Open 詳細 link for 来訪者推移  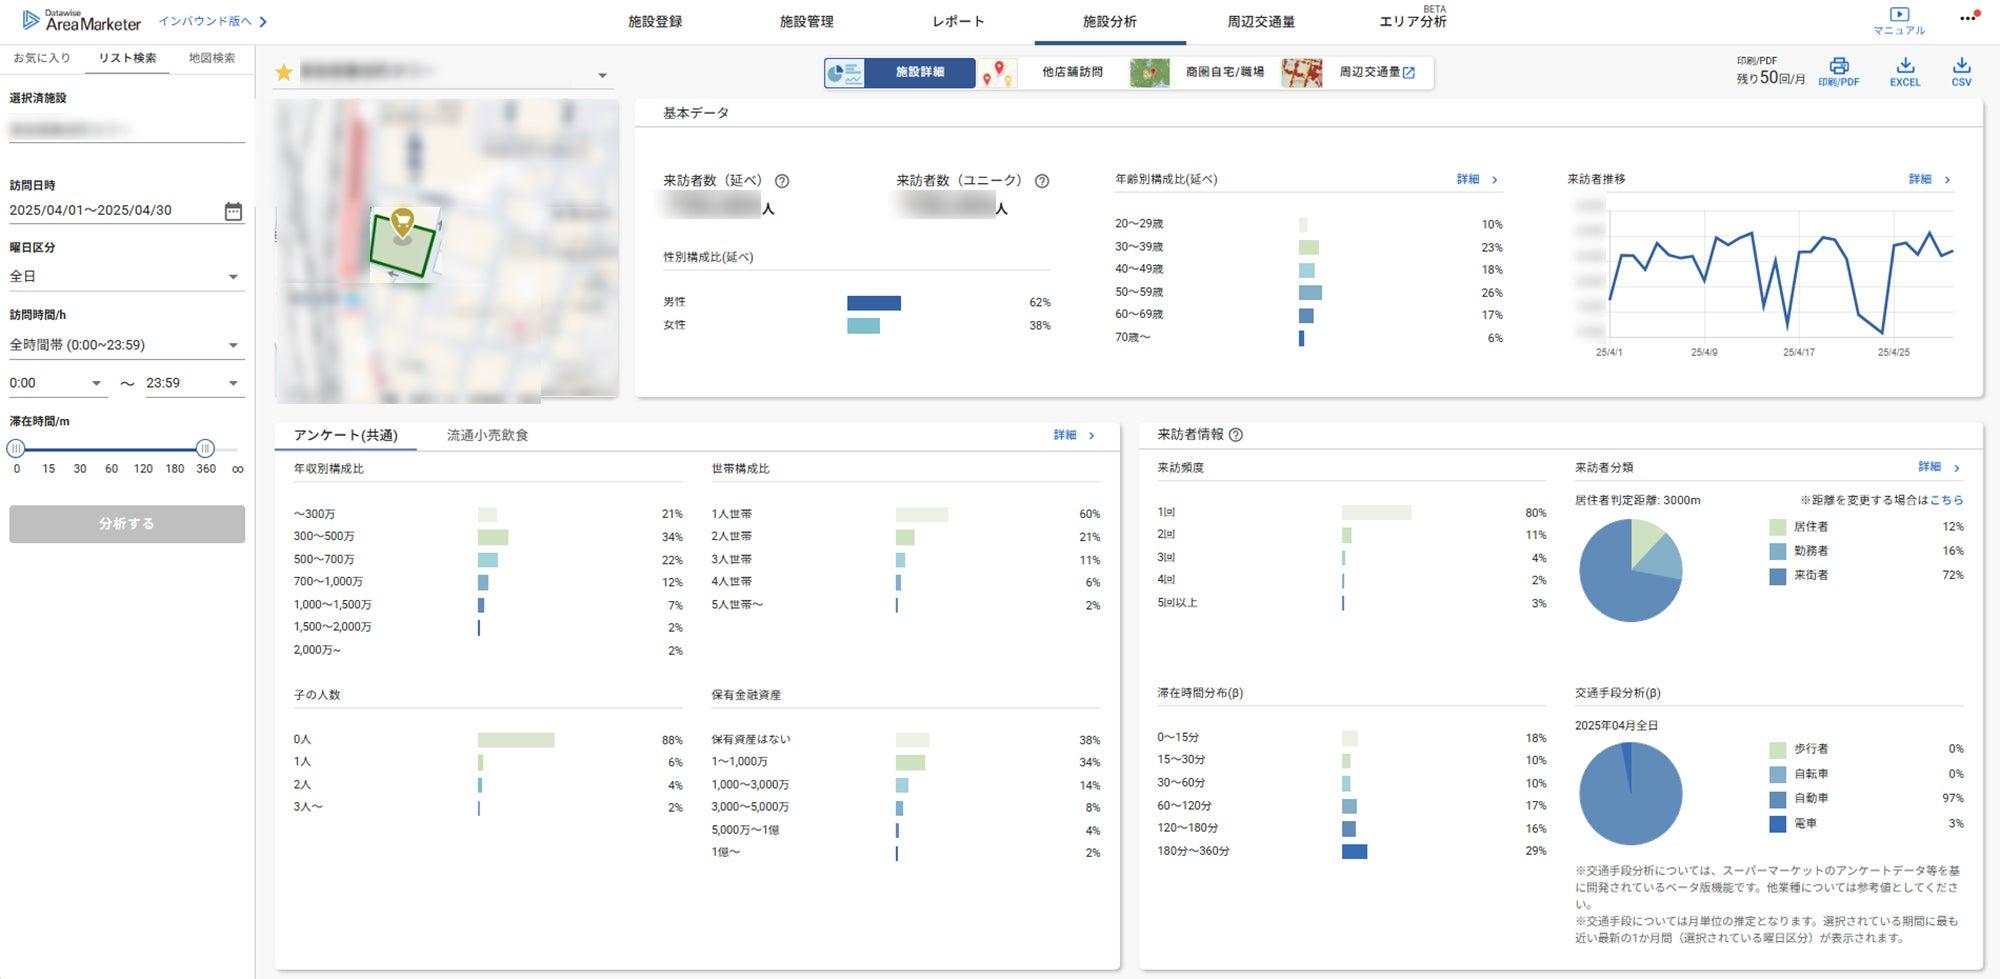(x=1929, y=180)
